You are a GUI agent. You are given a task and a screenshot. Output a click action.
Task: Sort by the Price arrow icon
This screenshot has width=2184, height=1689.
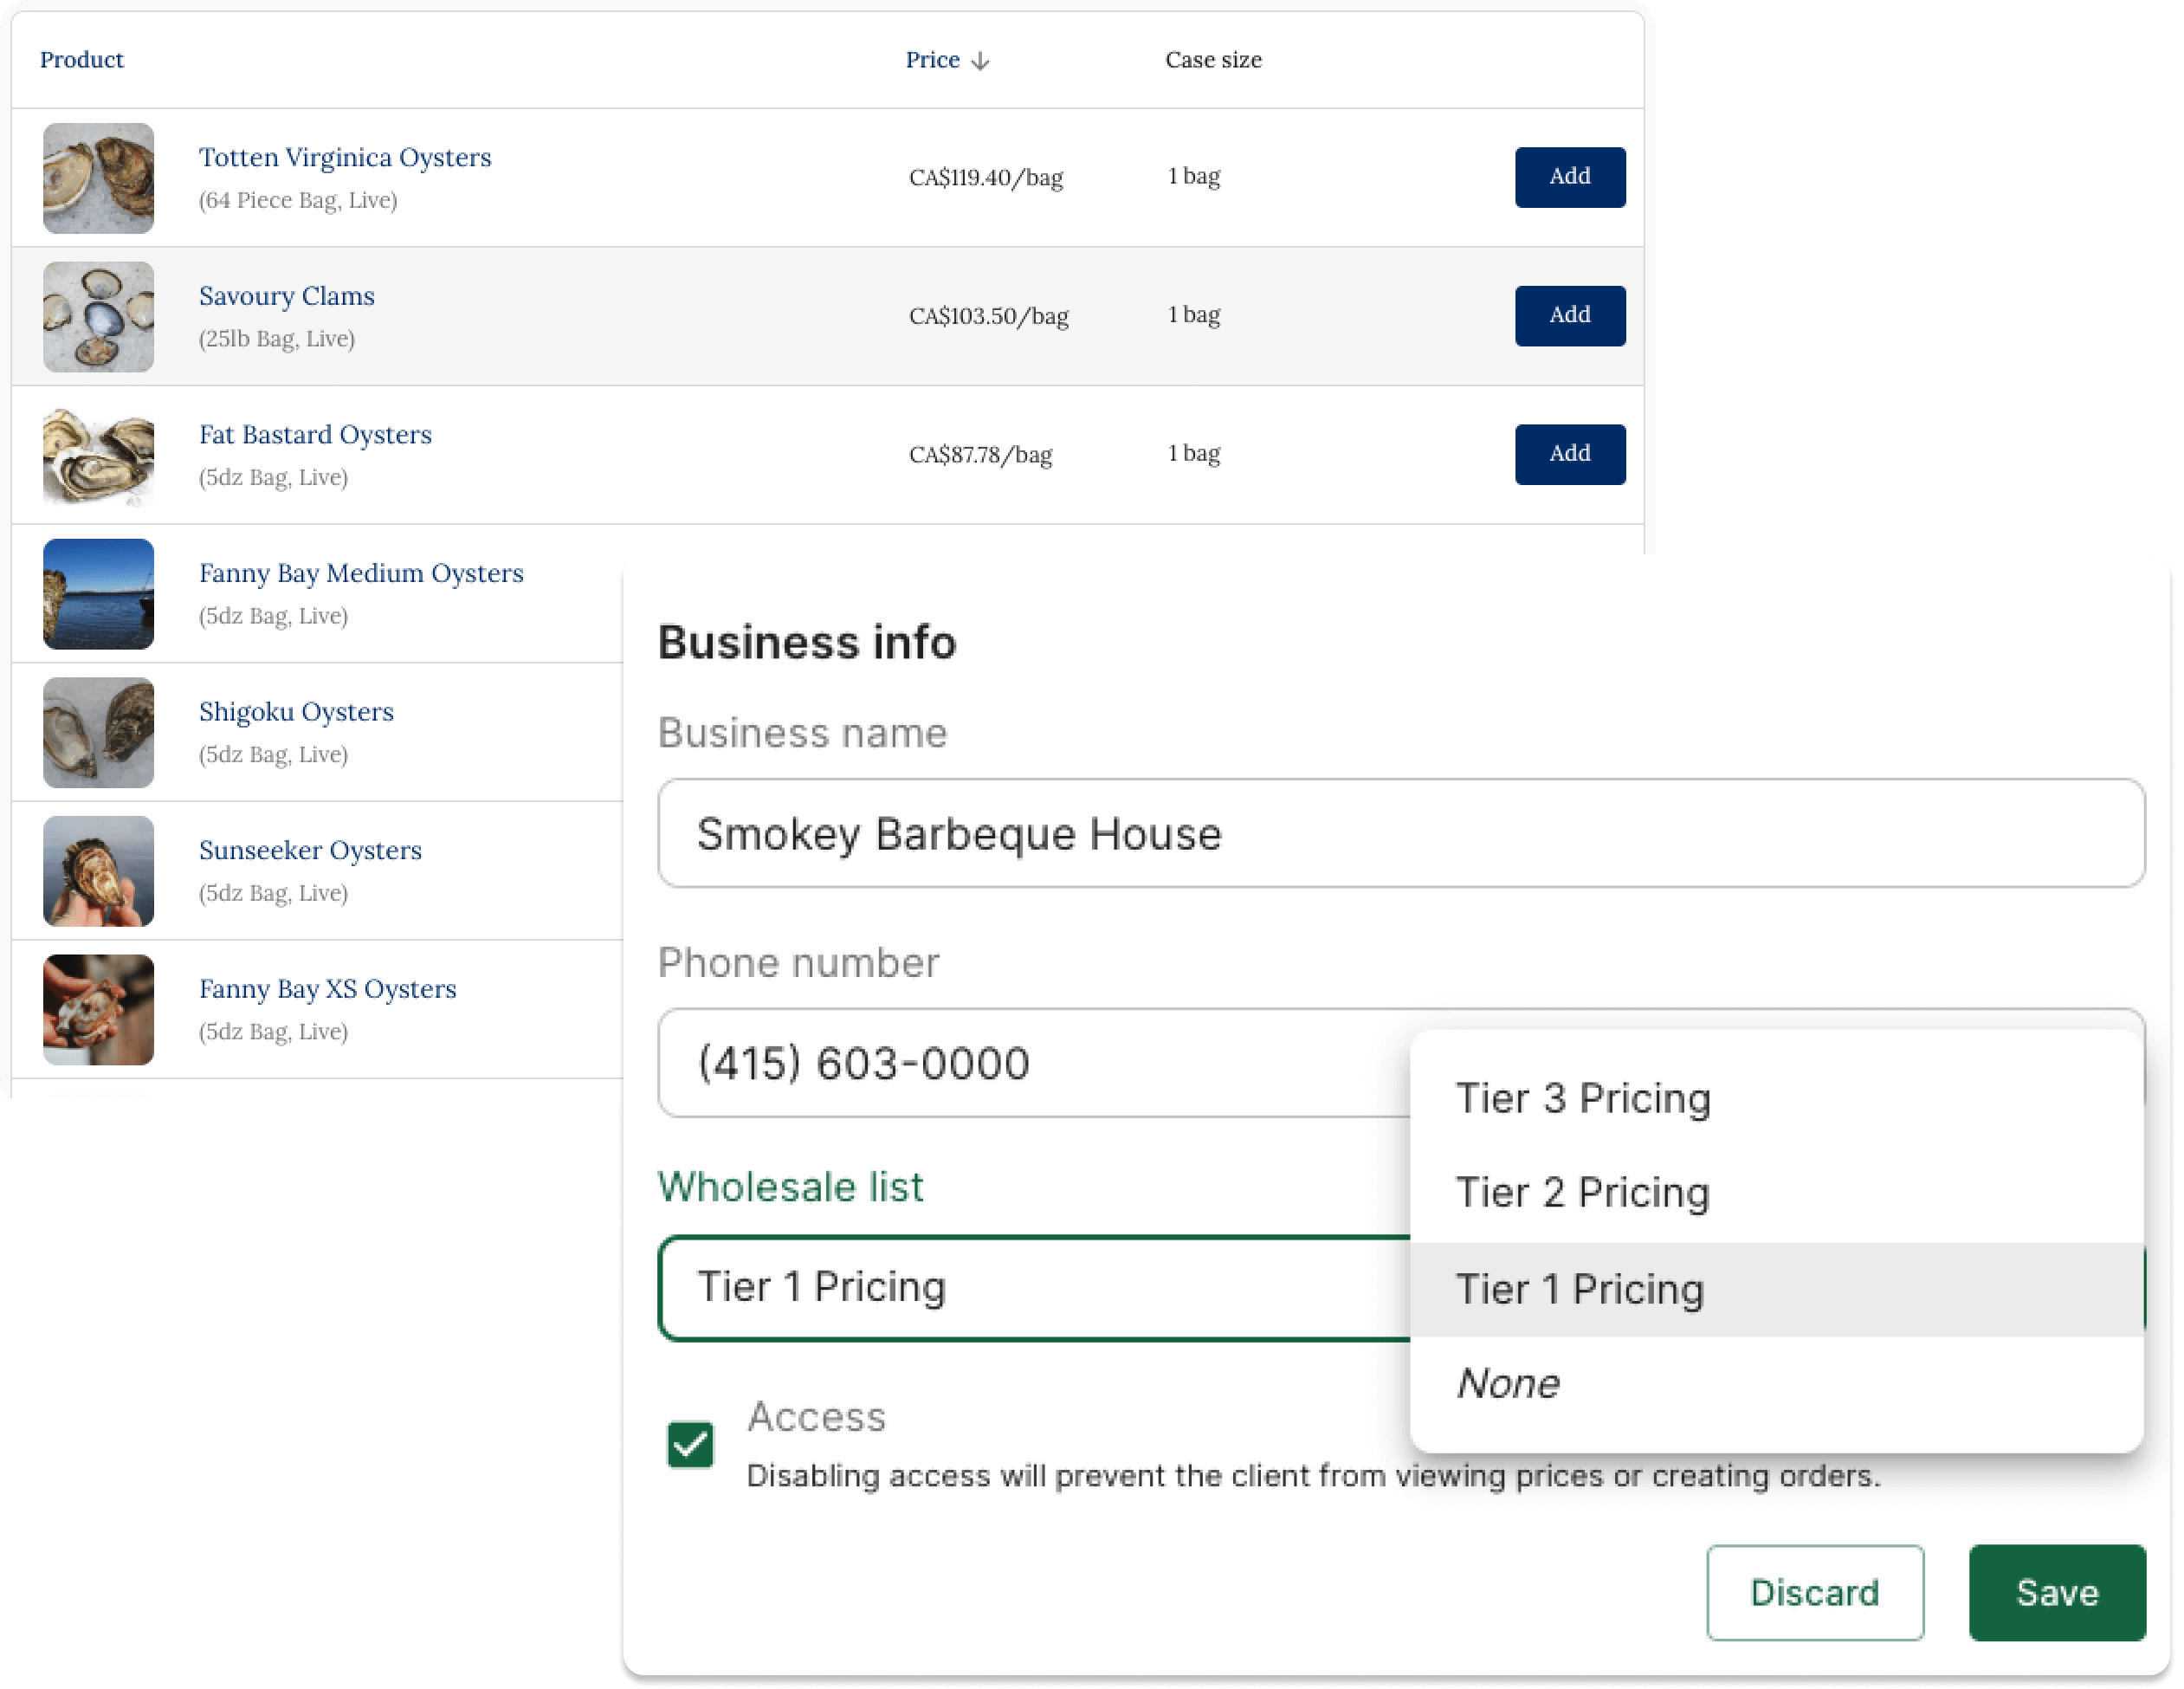point(981,60)
